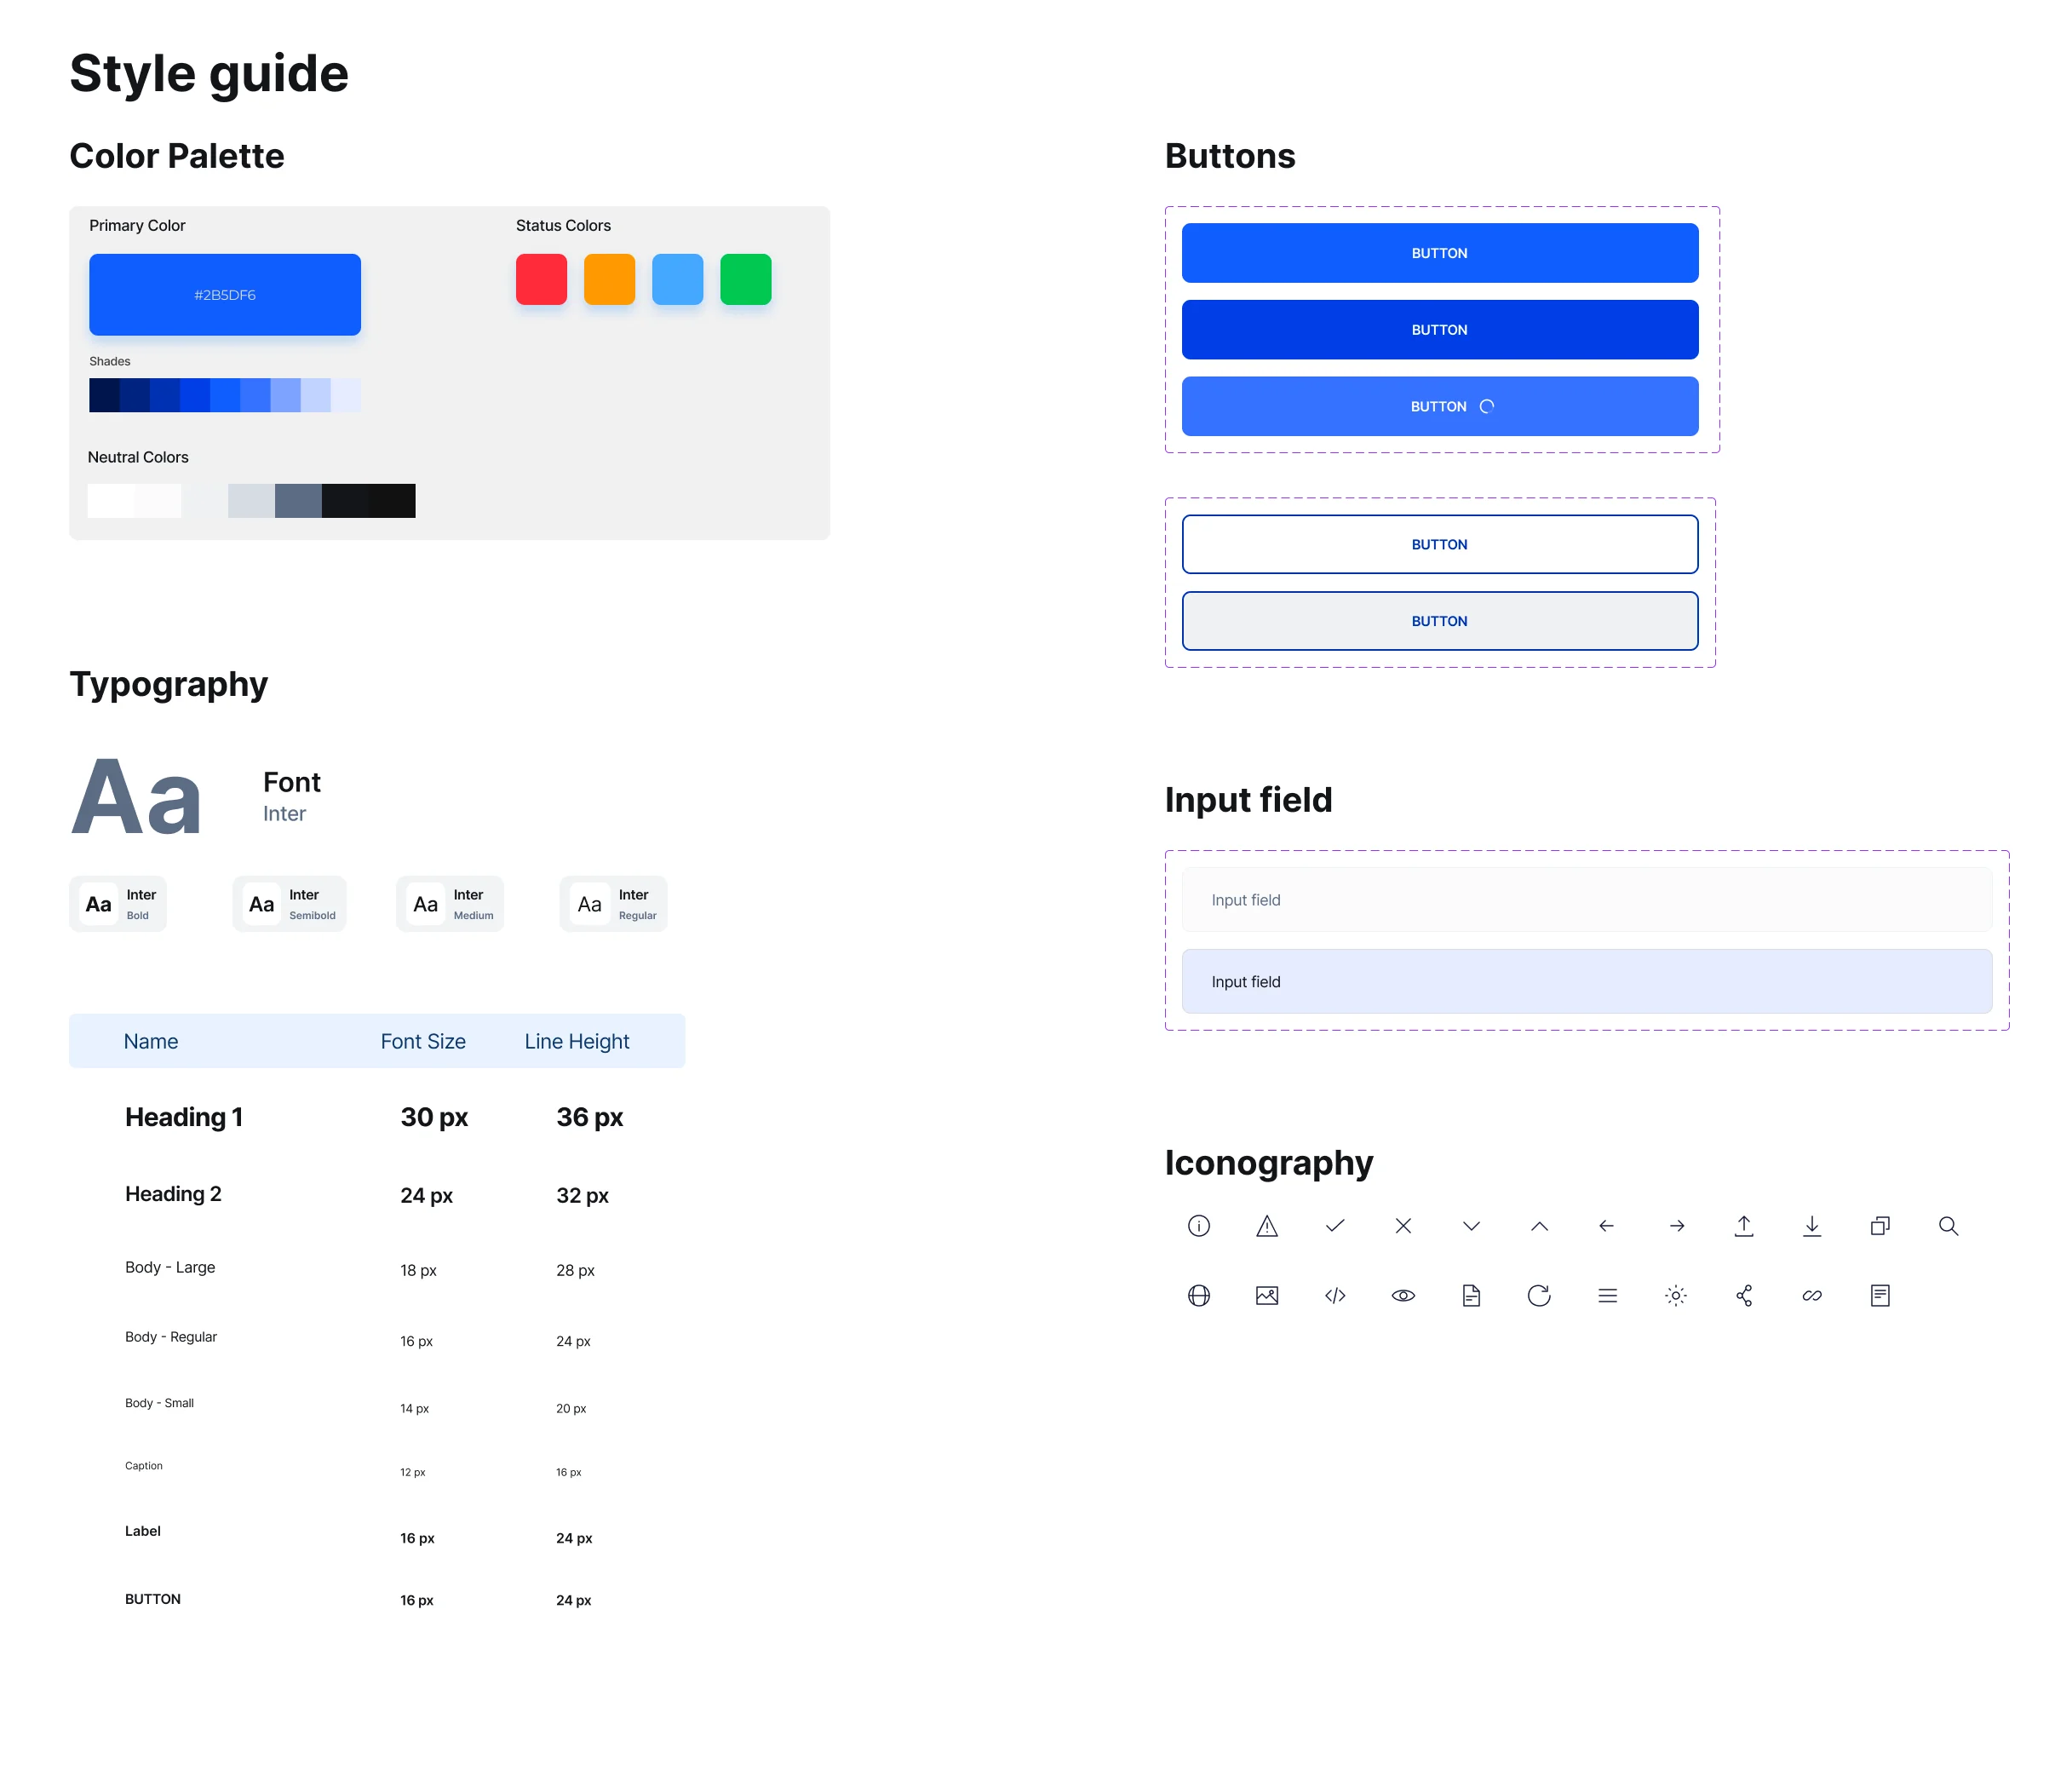Pick the pure white neutral swatch
Viewport: 2072px width, 1776px height.
pos(111,501)
